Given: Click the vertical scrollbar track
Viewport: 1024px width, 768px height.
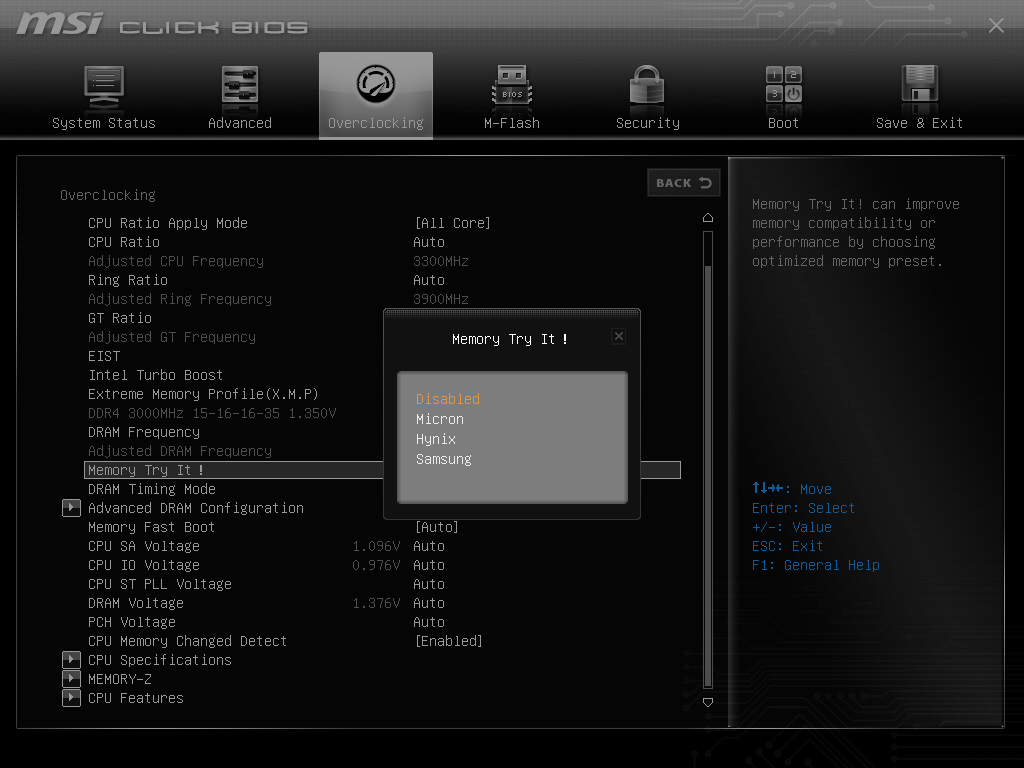Looking at the screenshot, I should pos(707,460).
